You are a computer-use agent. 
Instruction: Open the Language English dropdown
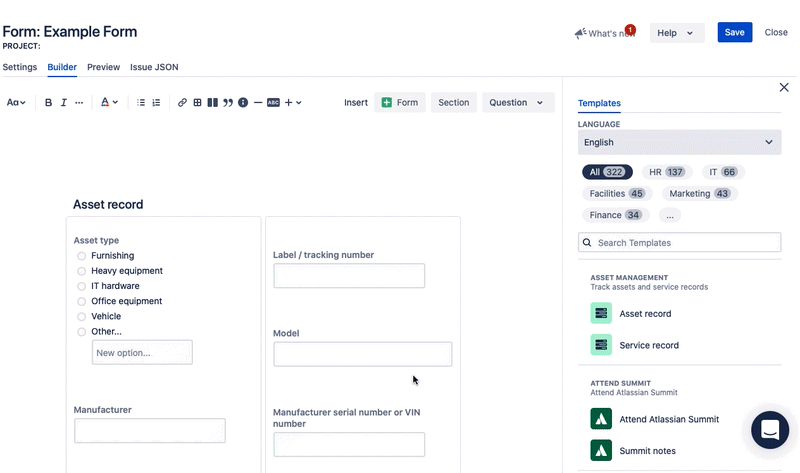[x=679, y=142]
